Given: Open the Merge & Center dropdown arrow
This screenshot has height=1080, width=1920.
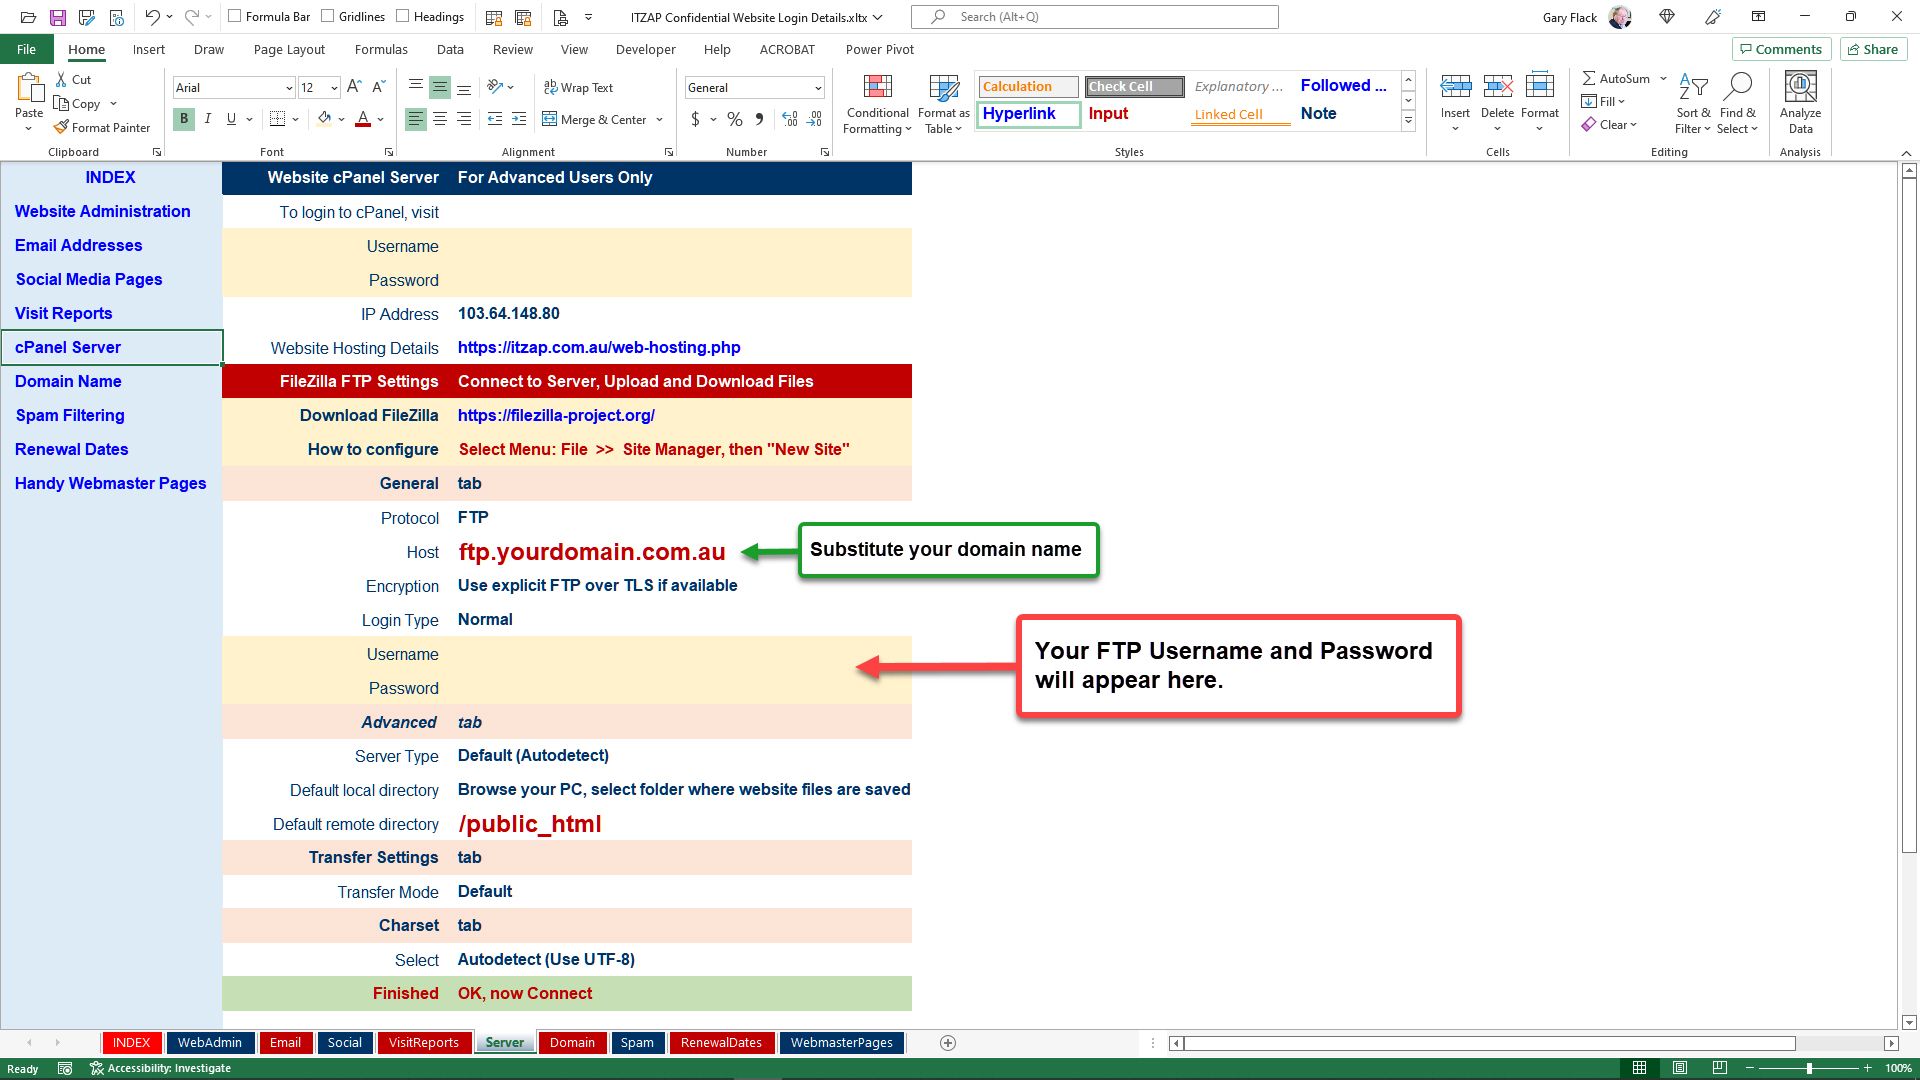Looking at the screenshot, I should (660, 119).
